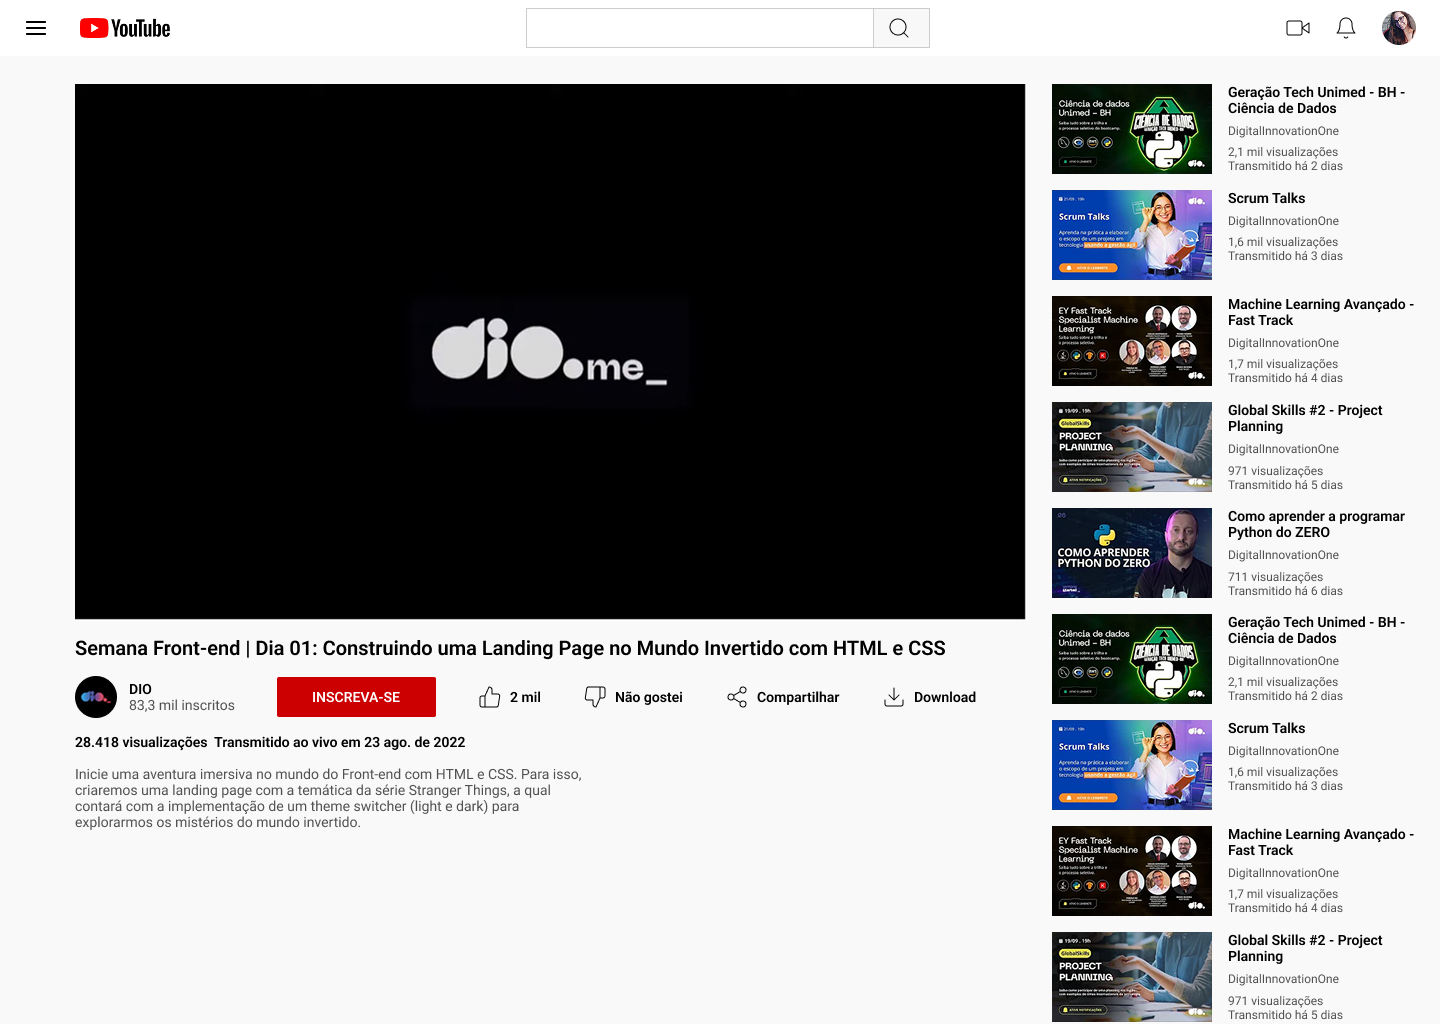
Task: Click the video description paragraph
Action: (328, 798)
